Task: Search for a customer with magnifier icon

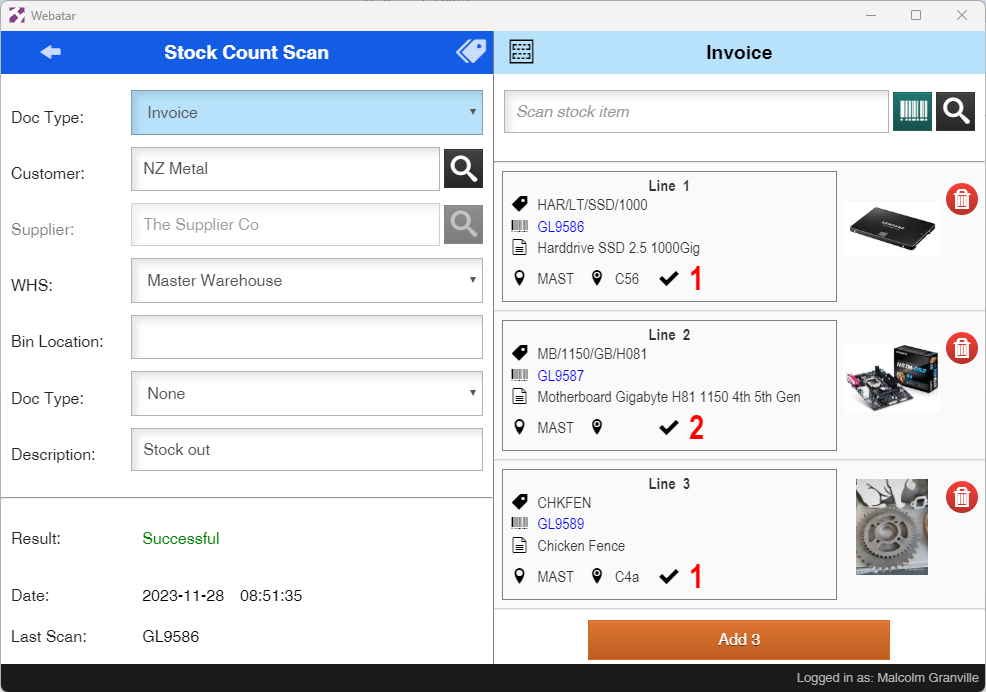Action: [463, 169]
